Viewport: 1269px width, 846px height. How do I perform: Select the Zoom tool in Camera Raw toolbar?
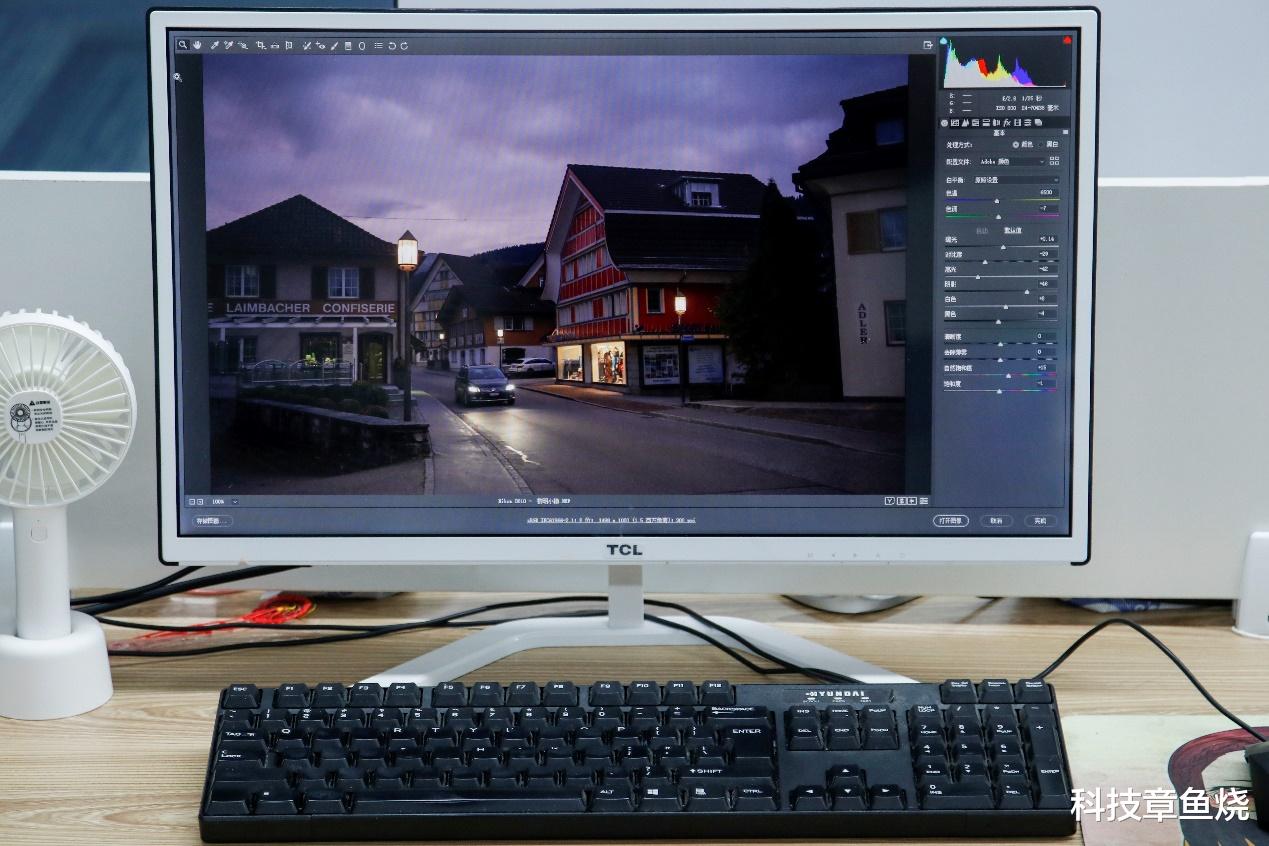pyautogui.click(x=183, y=45)
